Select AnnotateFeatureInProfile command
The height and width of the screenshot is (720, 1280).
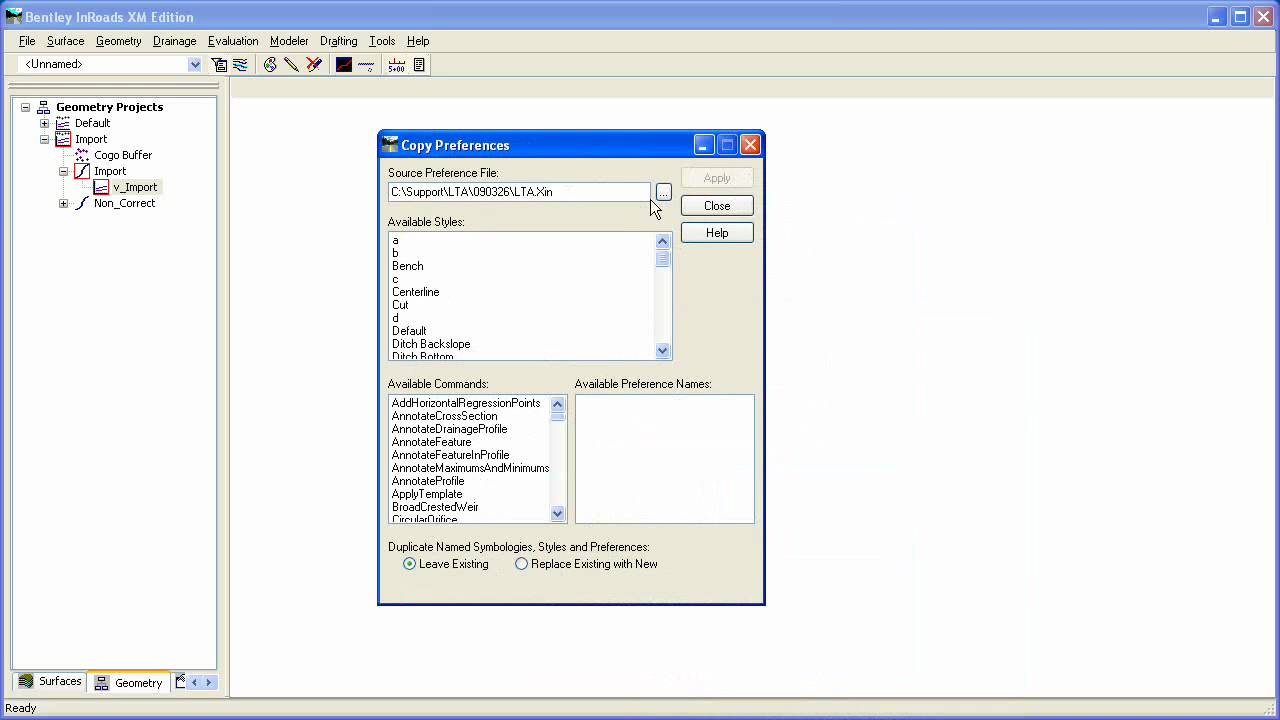coord(451,455)
